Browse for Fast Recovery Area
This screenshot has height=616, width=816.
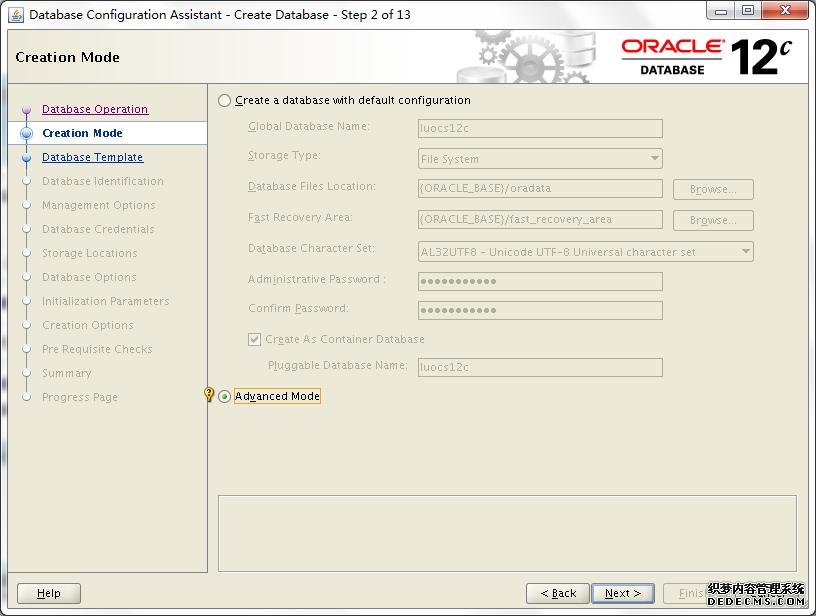coord(713,220)
